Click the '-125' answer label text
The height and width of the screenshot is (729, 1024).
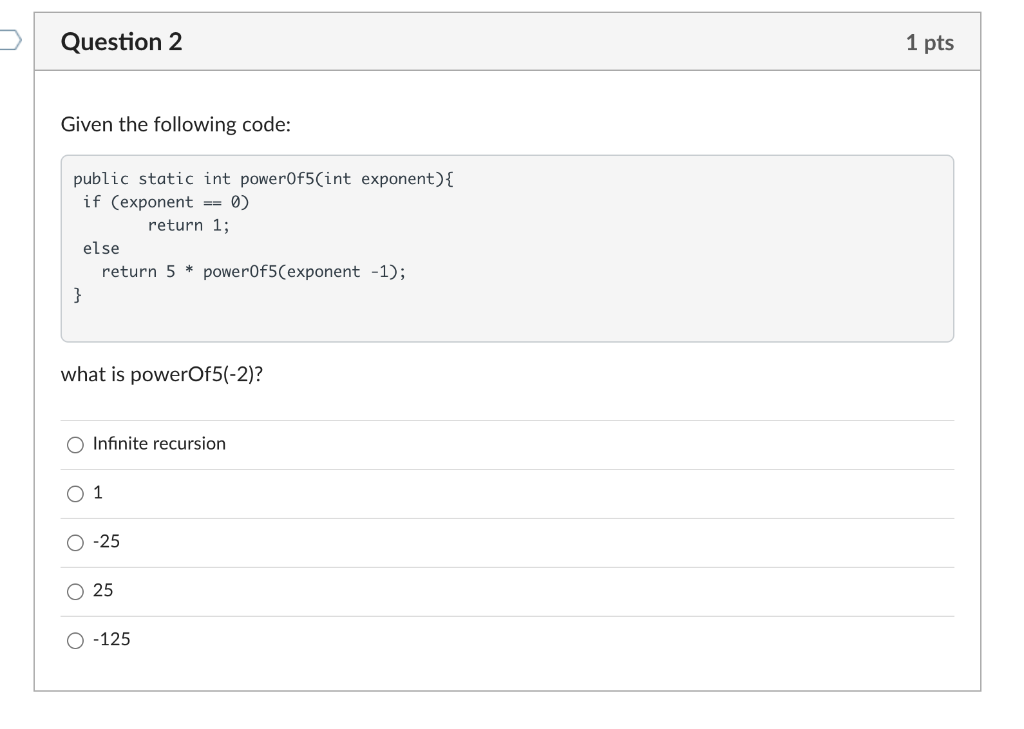[112, 639]
